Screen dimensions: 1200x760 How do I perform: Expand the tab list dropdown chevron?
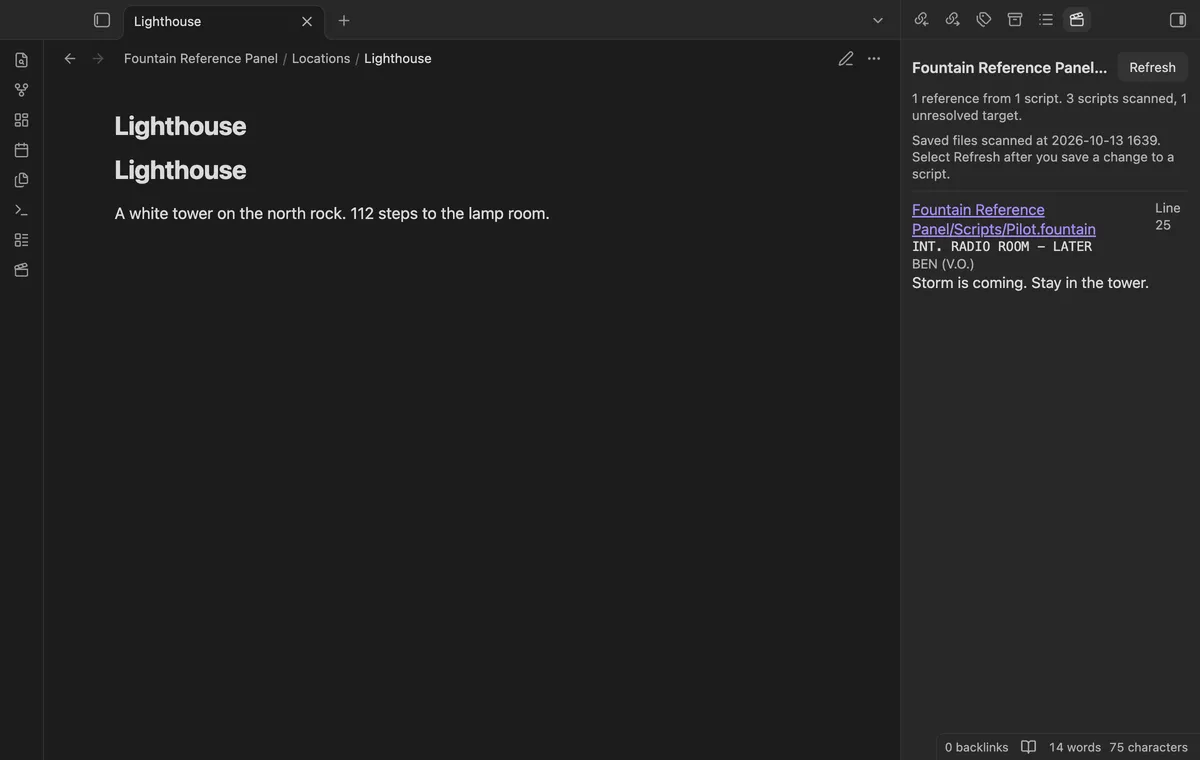tap(878, 20)
